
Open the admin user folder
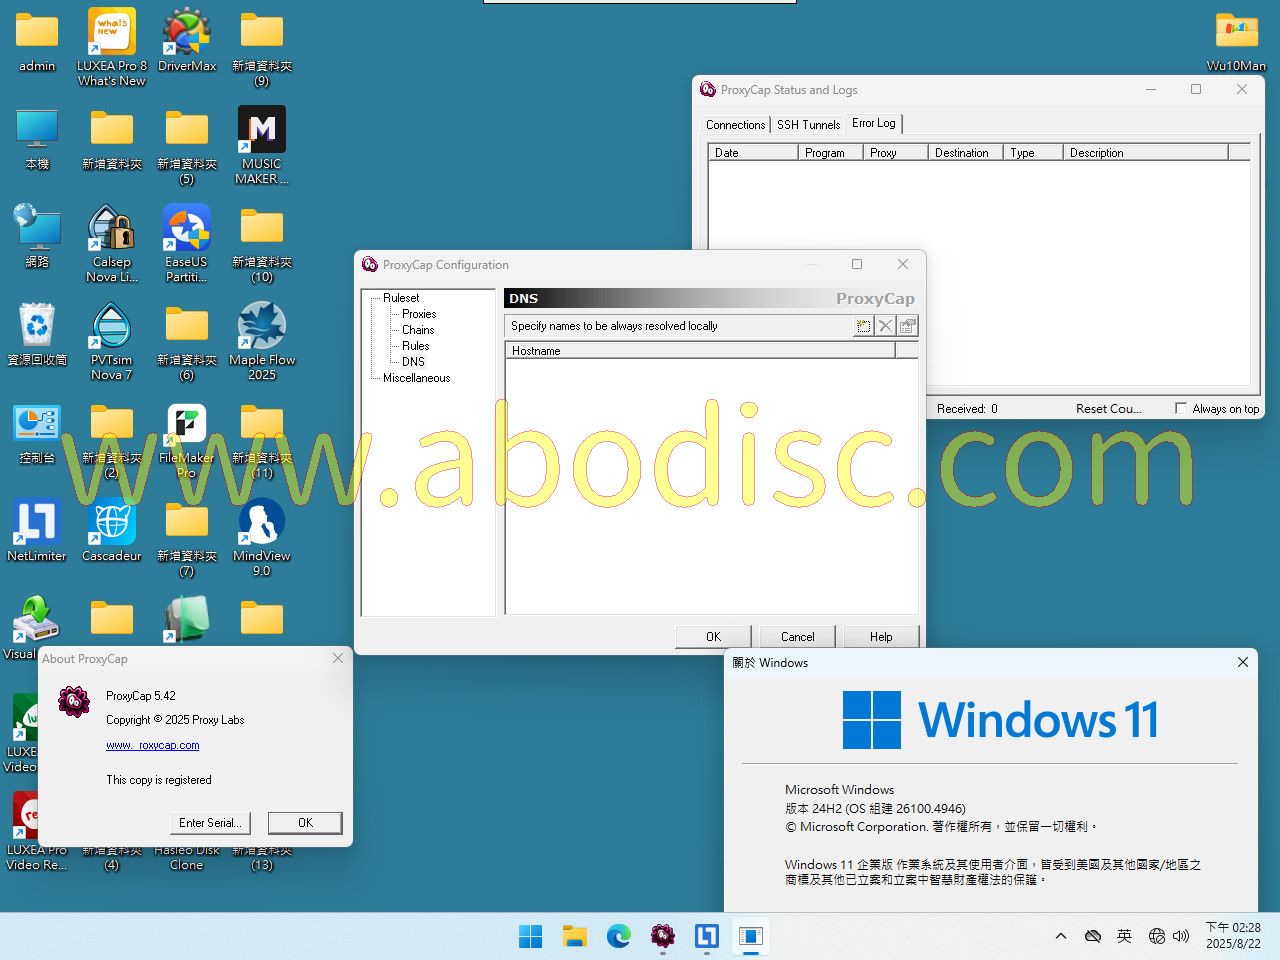click(x=37, y=42)
